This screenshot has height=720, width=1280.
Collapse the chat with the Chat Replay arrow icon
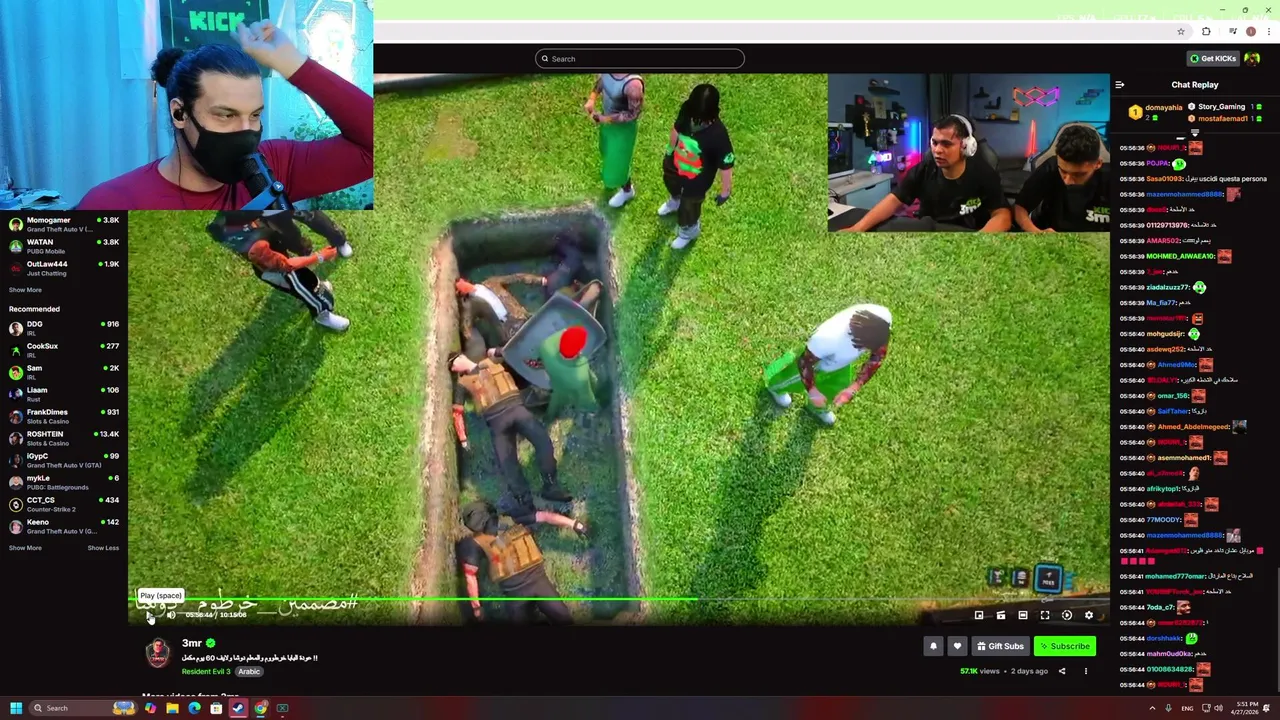click(x=1119, y=85)
